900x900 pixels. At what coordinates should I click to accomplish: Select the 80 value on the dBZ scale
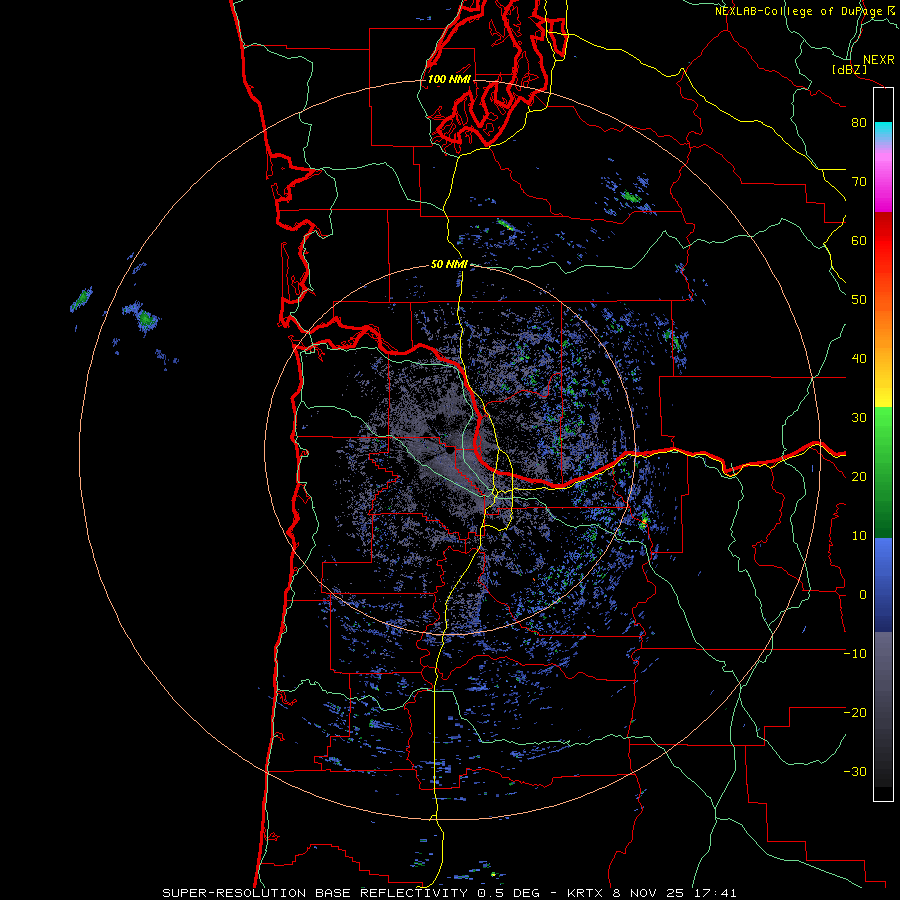(x=859, y=123)
